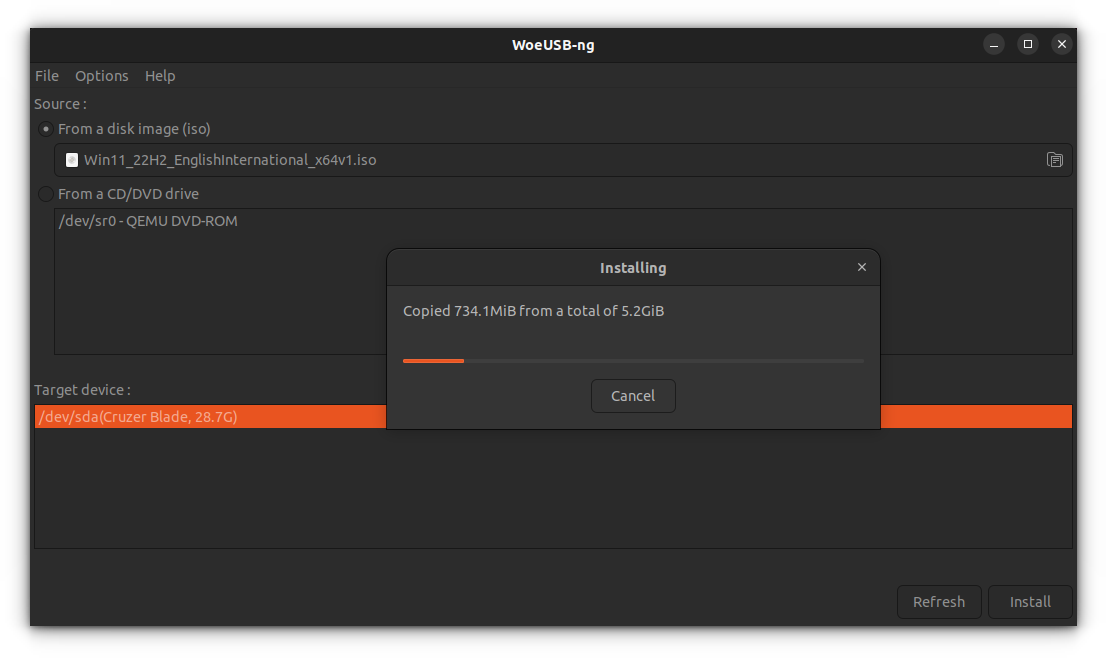1107x658 pixels.
Task: Open the File menu
Action: click(x=46, y=75)
